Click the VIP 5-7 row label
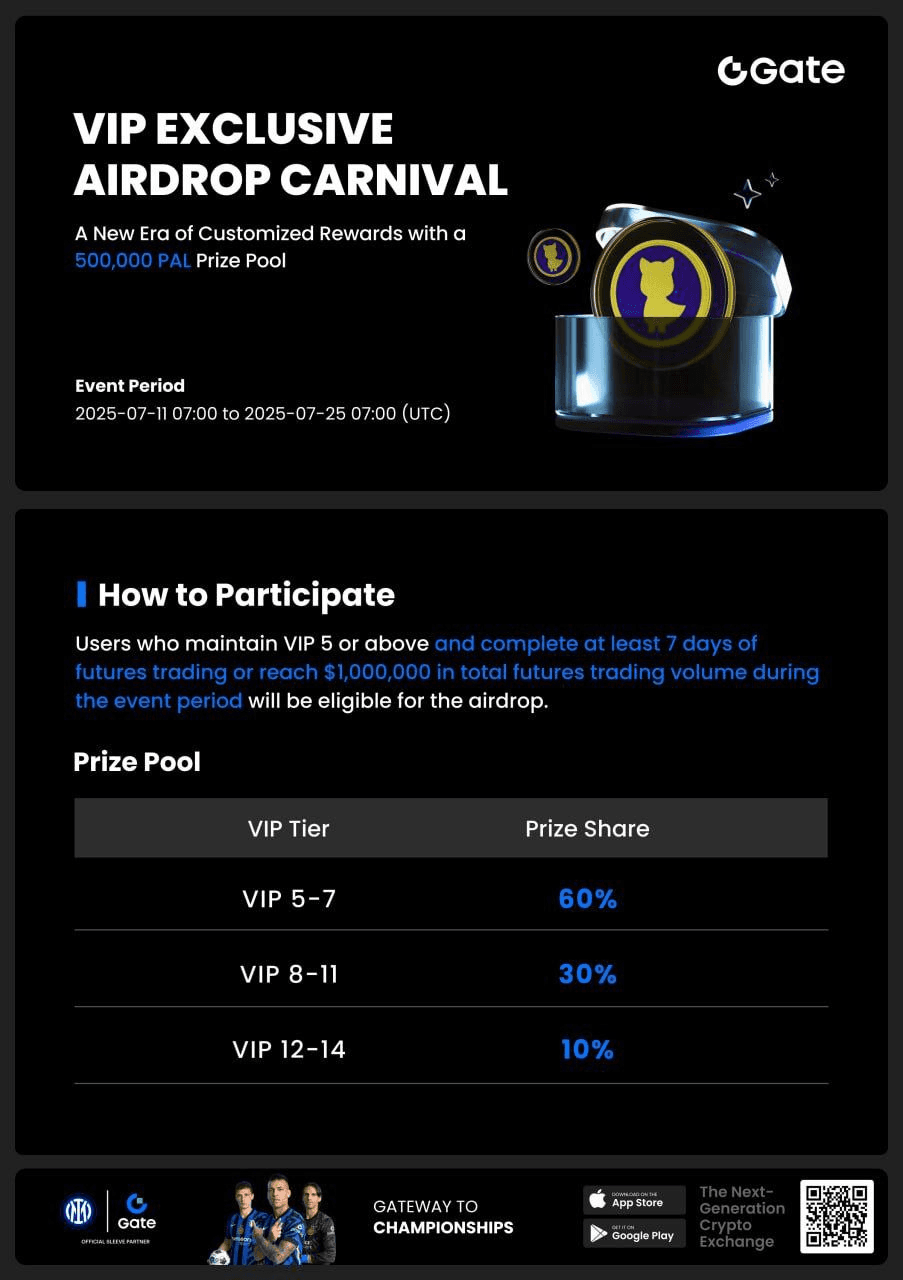Screen dimensions: 903x1280 289,898
